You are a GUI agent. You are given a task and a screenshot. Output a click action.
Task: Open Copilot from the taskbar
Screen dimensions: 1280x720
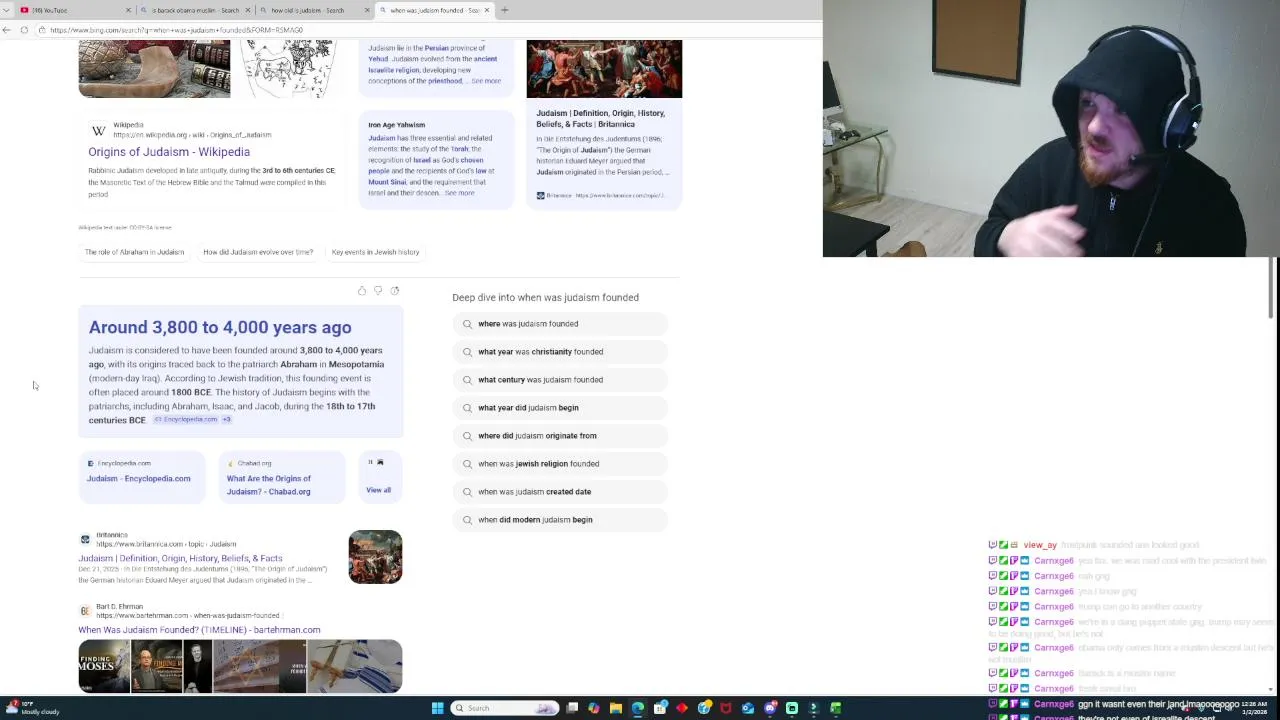point(594,708)
